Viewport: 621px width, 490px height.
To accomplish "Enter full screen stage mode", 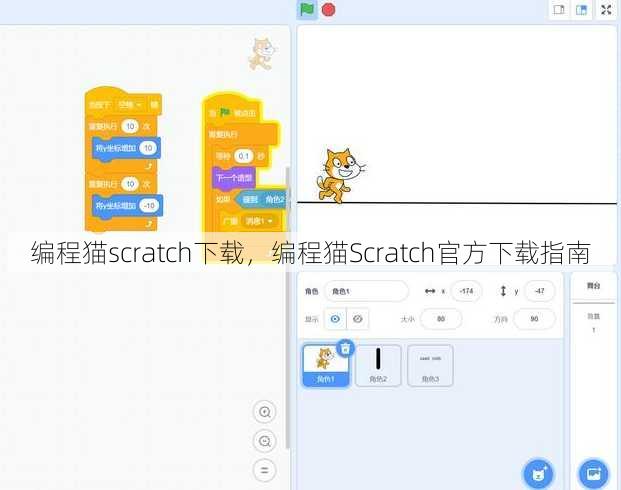I will (x=606, y=10).
